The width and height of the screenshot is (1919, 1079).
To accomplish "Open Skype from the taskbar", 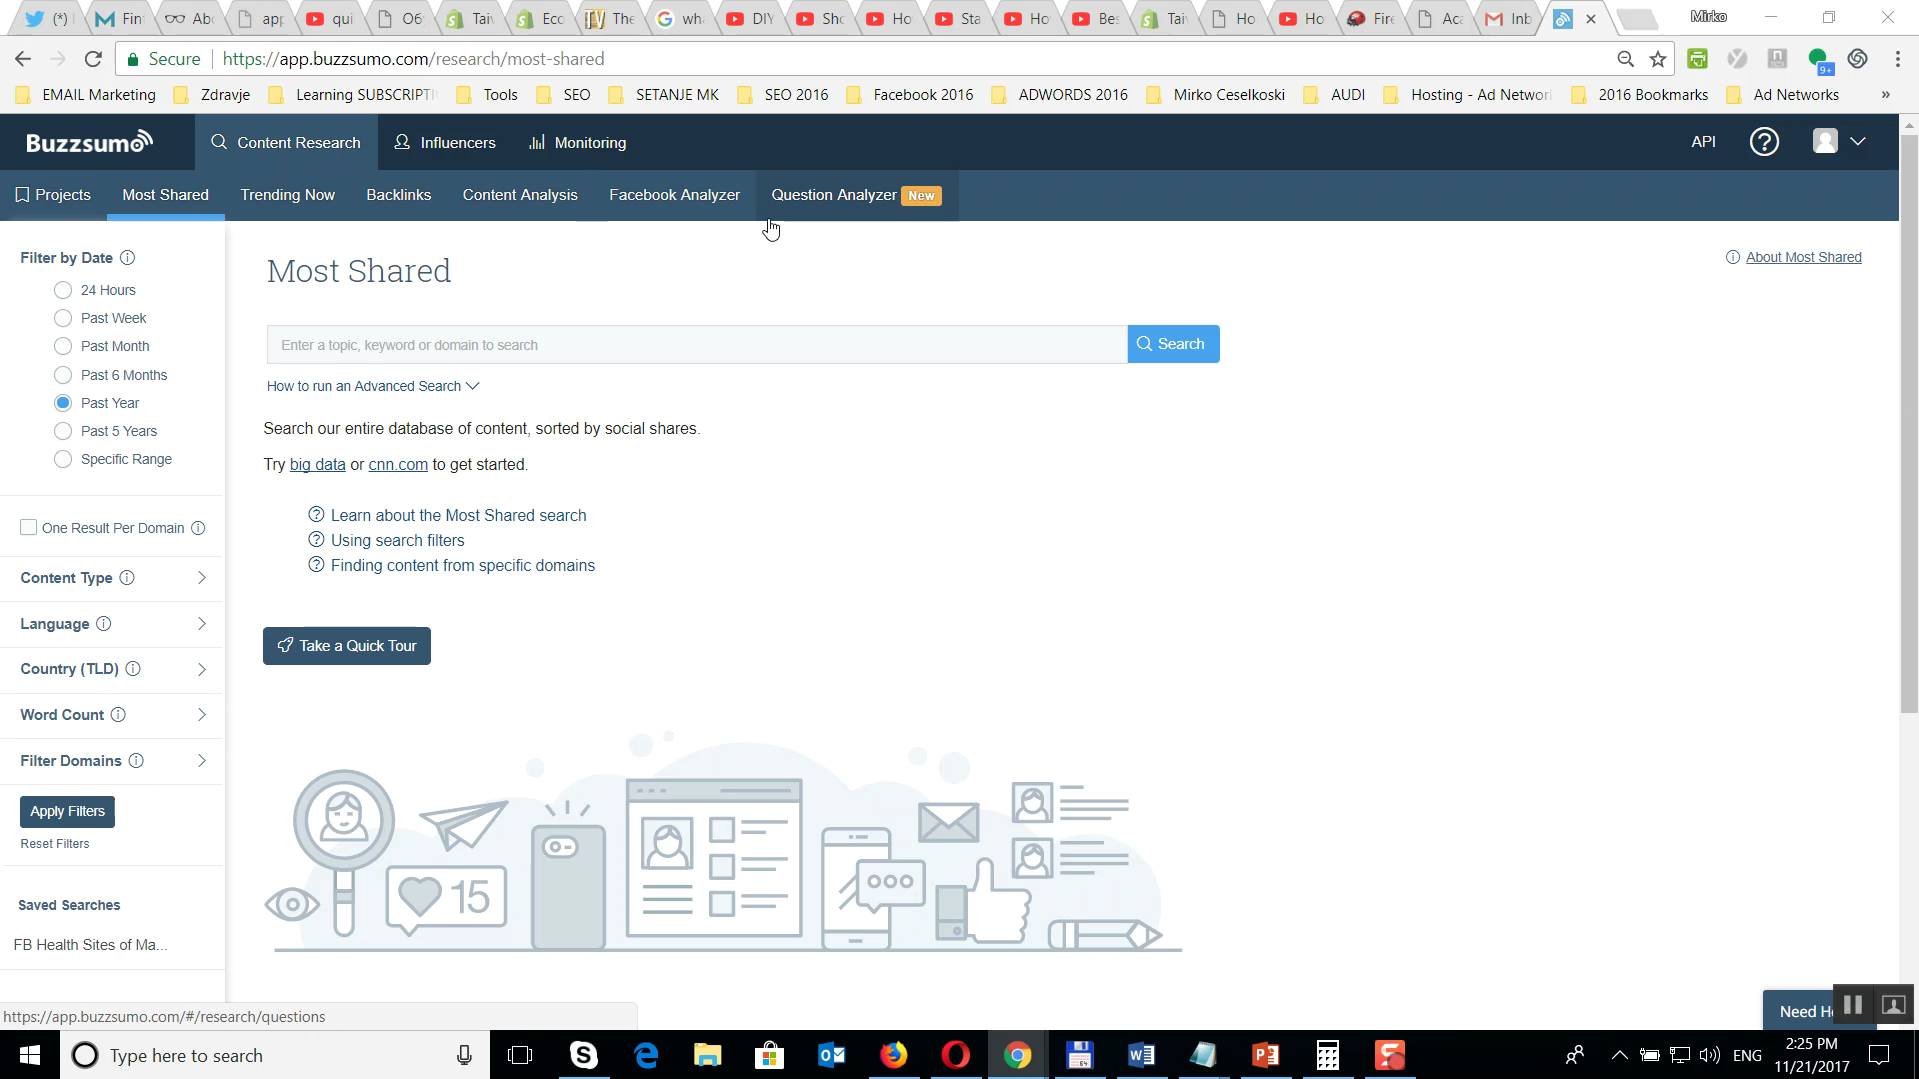I will (x=583, y=1055).
